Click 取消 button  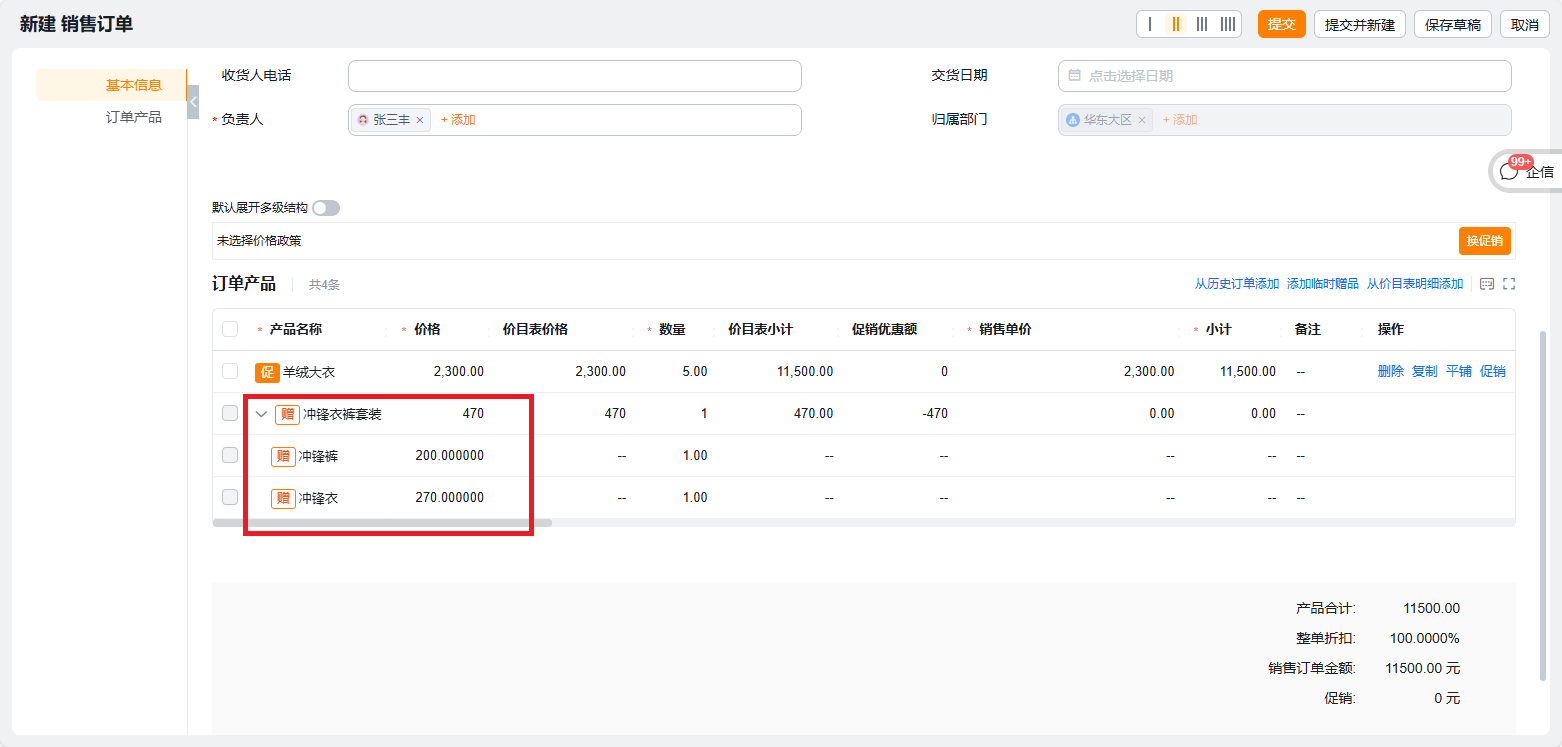click(x=1525, y=24)
